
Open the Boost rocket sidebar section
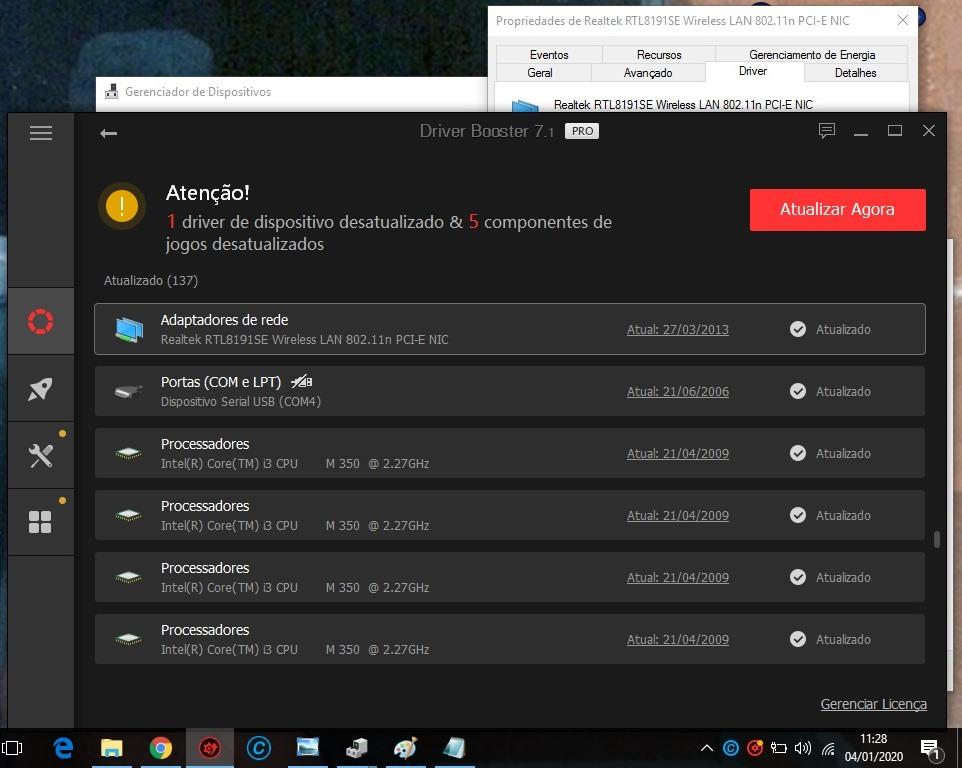[40, 389]
